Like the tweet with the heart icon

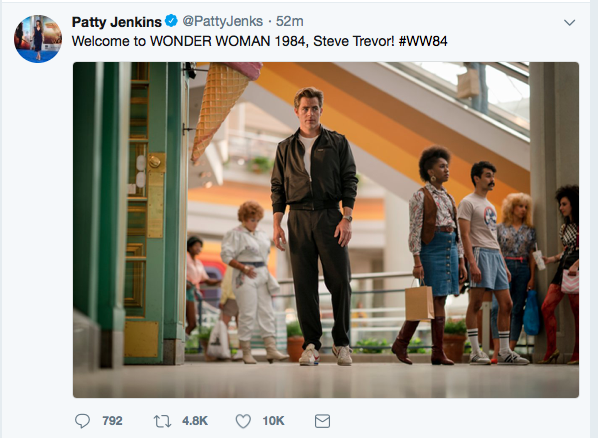tap(243, 421)
